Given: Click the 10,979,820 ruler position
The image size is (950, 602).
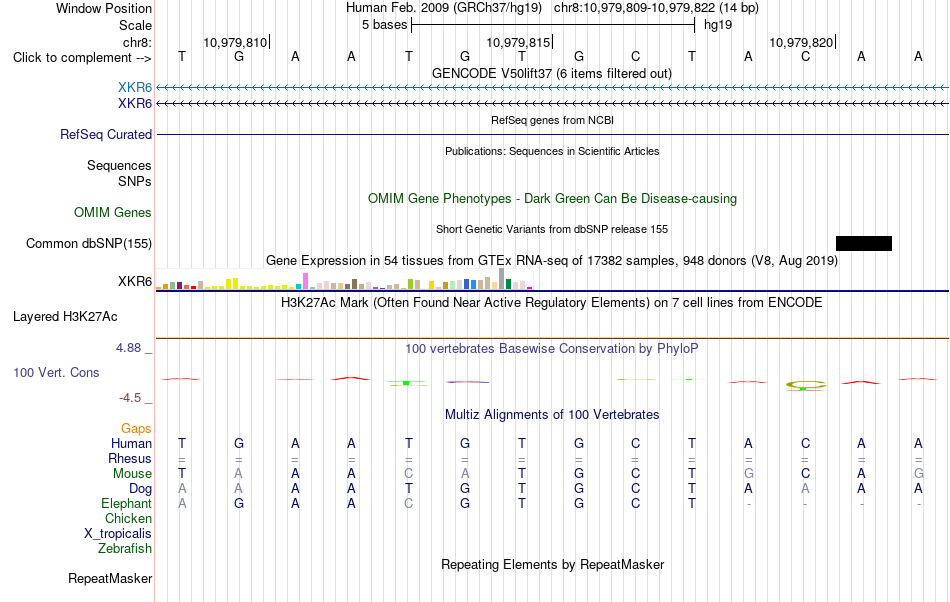Looking at the screenshot, I should [801, 42].
